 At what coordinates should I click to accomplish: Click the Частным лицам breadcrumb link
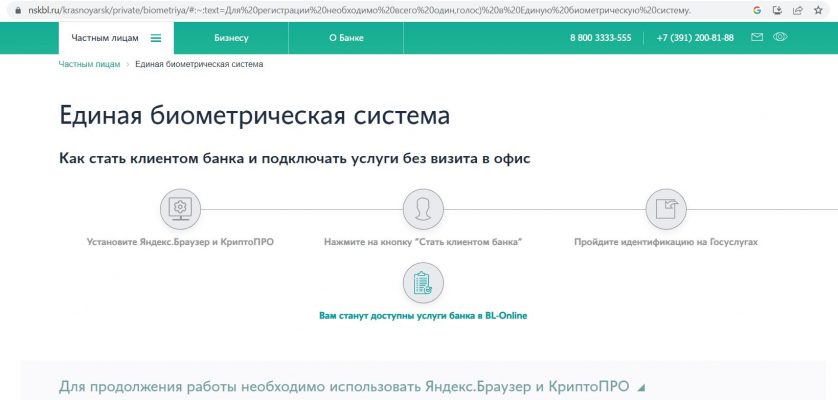pos(89,64)
